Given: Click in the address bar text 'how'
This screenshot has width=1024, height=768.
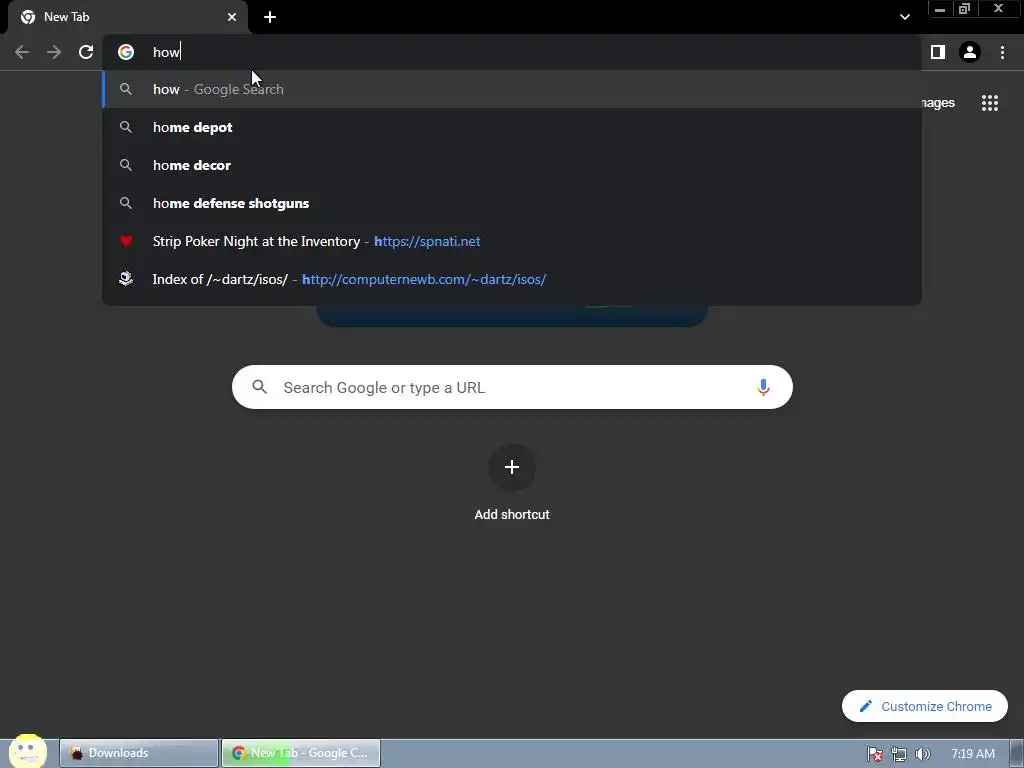Looking at the screenshot, I should click(x=166, y=52).
